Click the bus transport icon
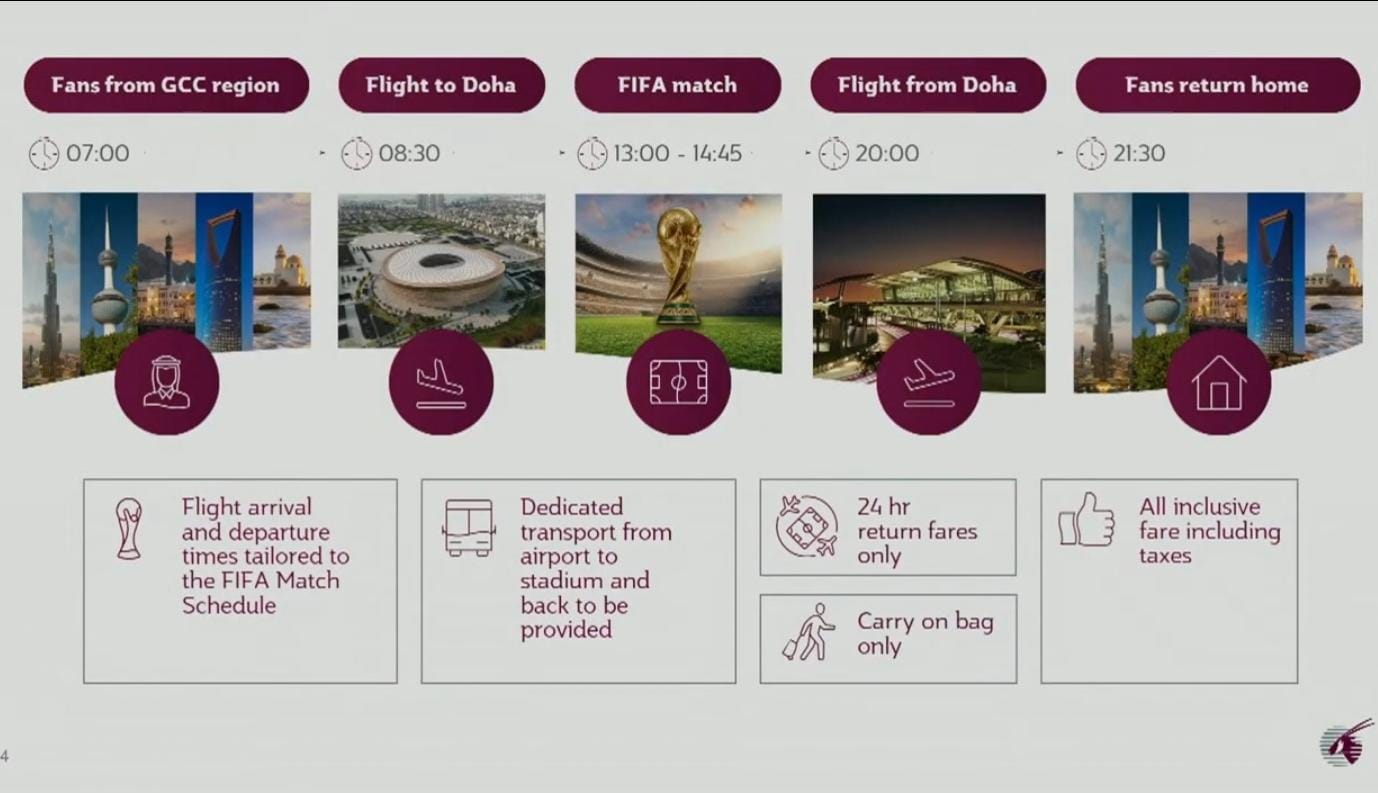Image resolution: width=1378 pixels, height=793 pixels. coord(469,527)
